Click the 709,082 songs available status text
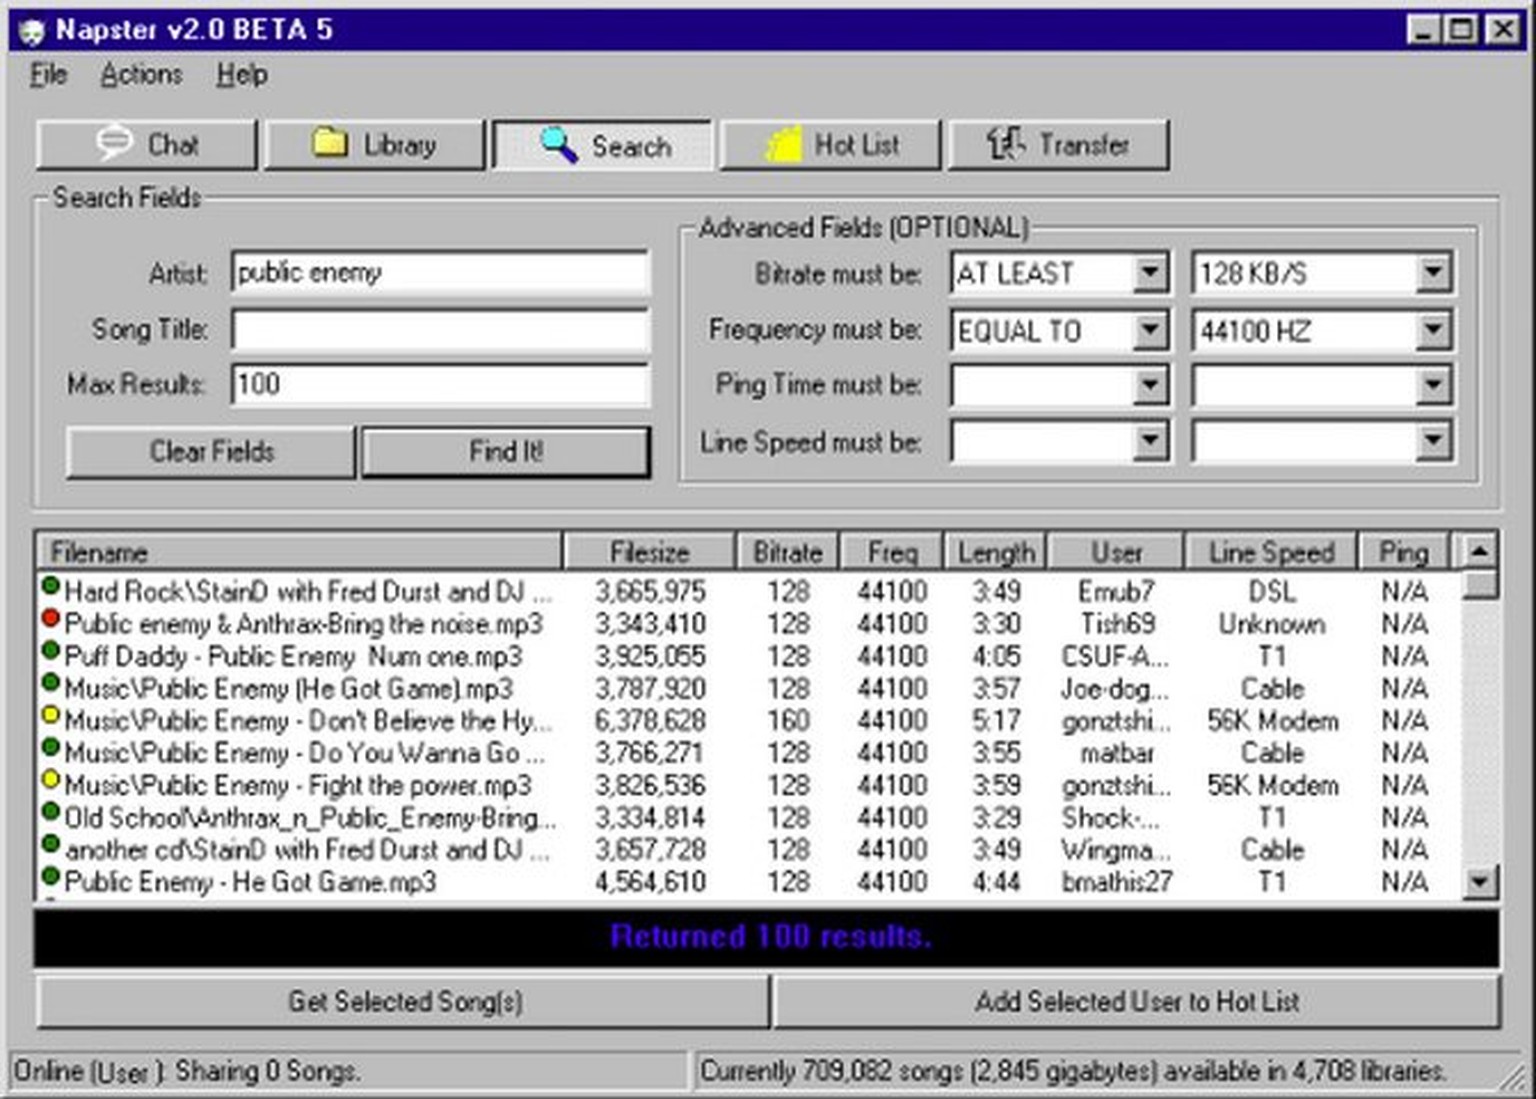The width and height of the screenshot is (1536, 1099). (1073, 1071)
